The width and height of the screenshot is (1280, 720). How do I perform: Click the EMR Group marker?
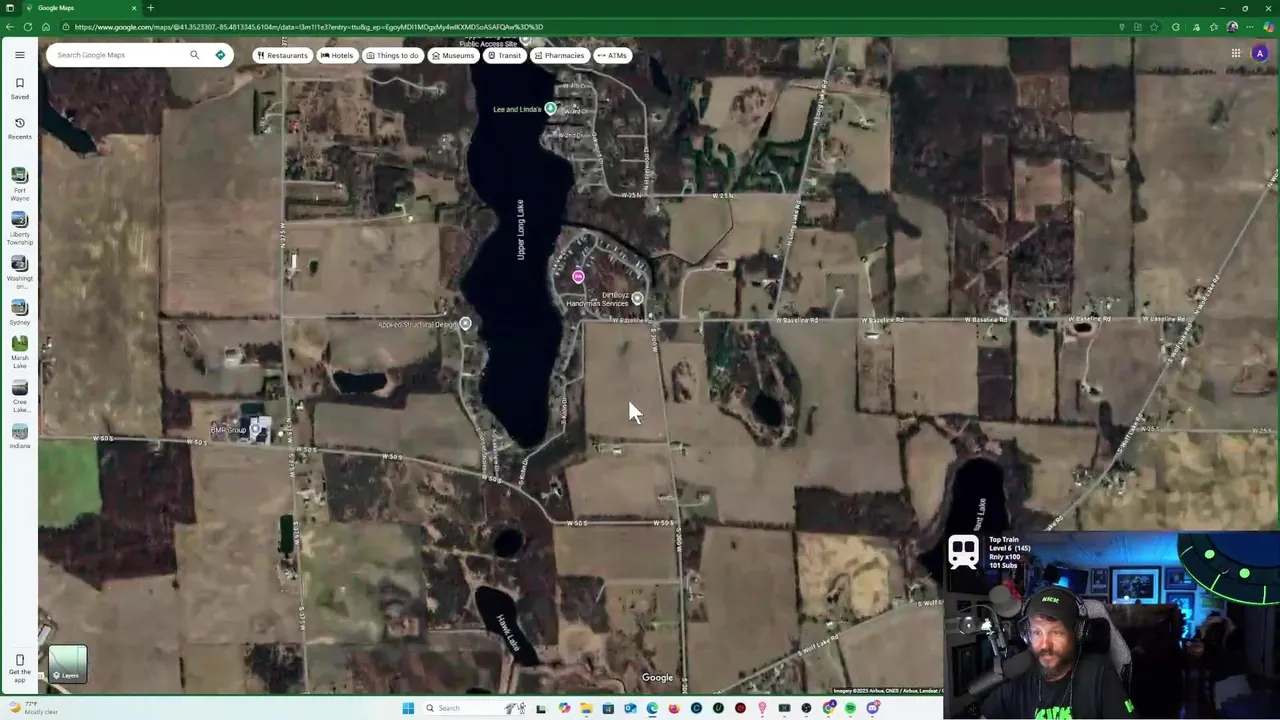pyautogui.click(x=255, y=429)
